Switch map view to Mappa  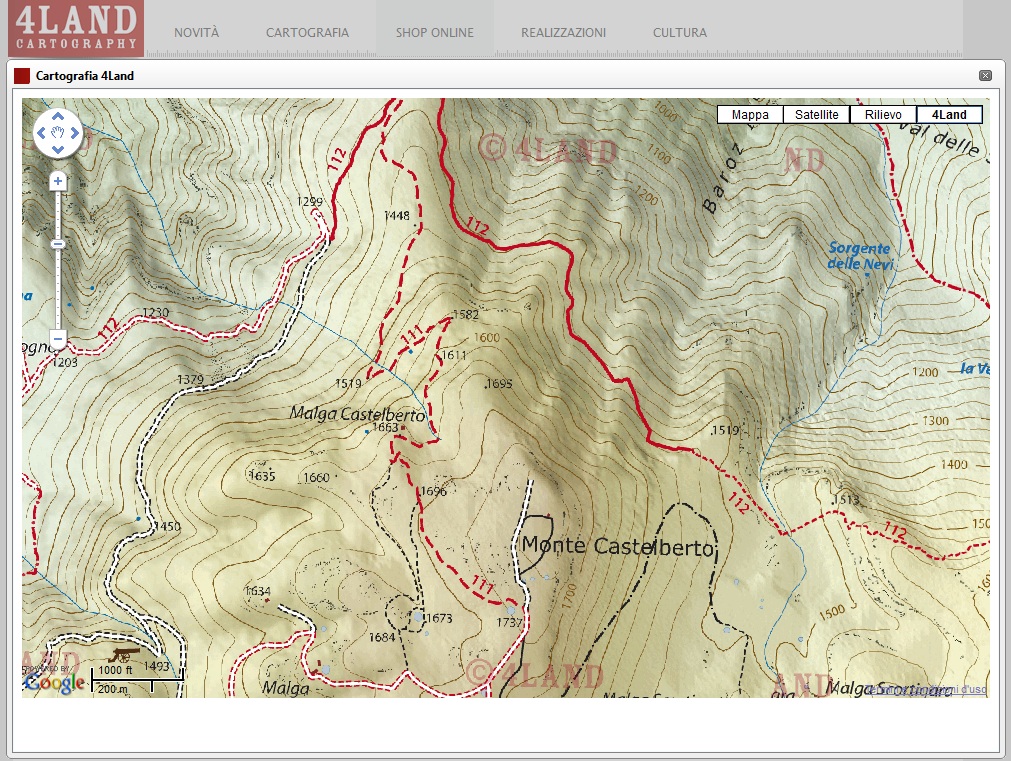point(748,114)
